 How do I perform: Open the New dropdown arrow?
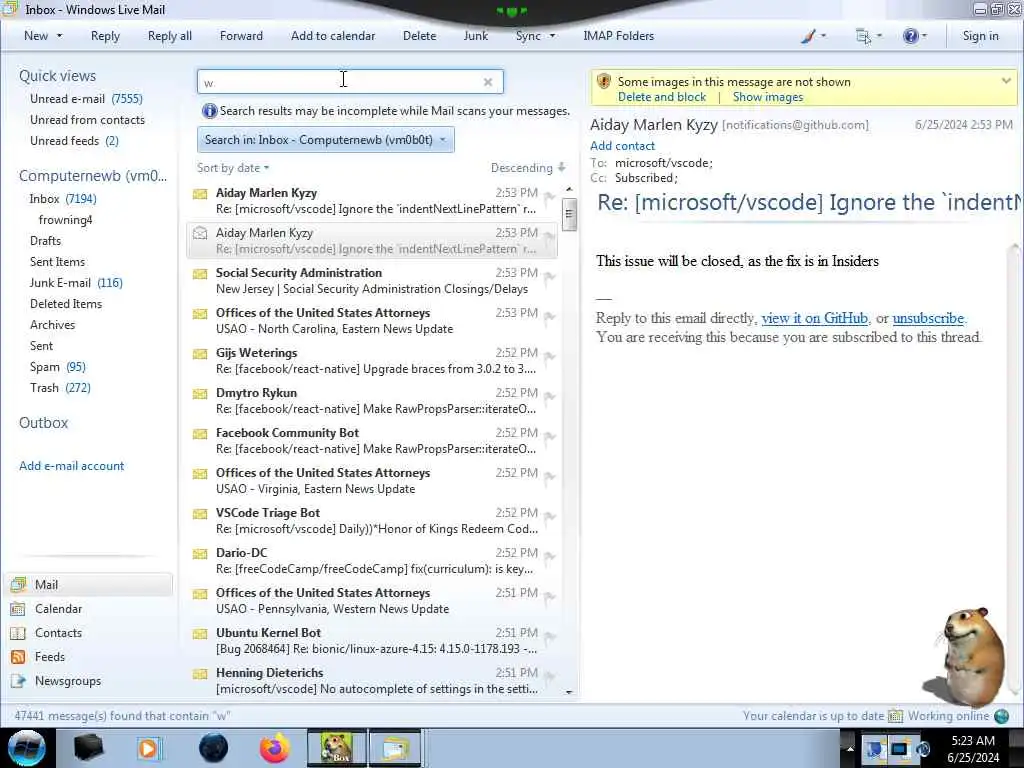(59, 36)
